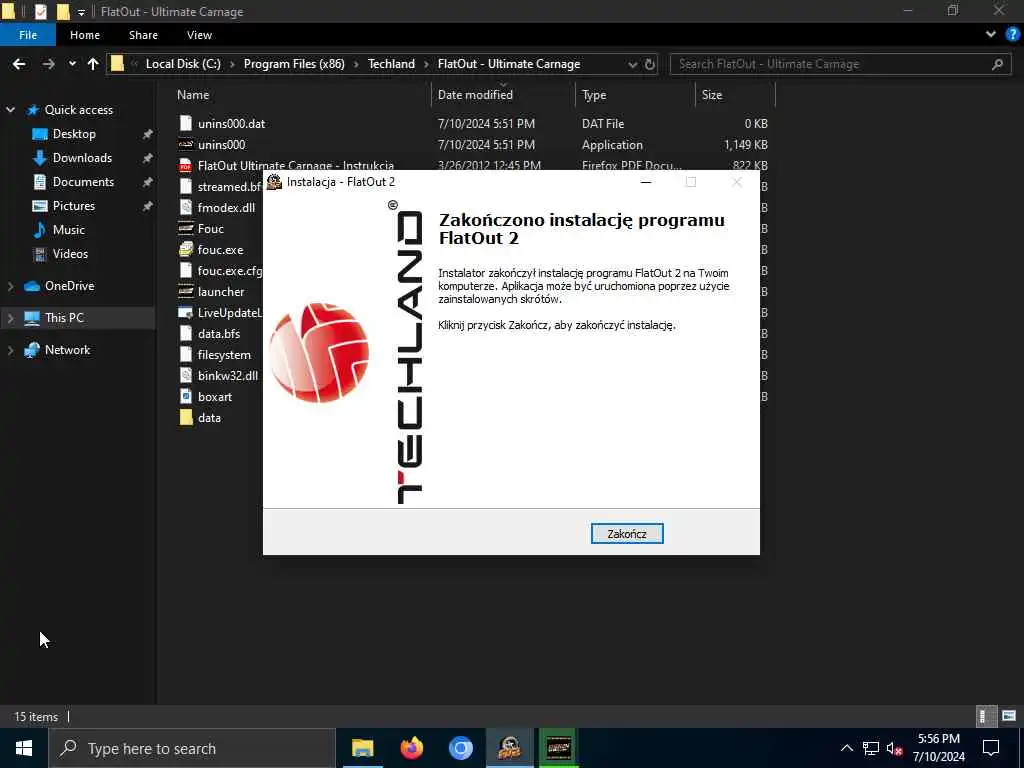Open Documents in Quick access
The height and width of the screenshot is (768, 1024).
83,182
